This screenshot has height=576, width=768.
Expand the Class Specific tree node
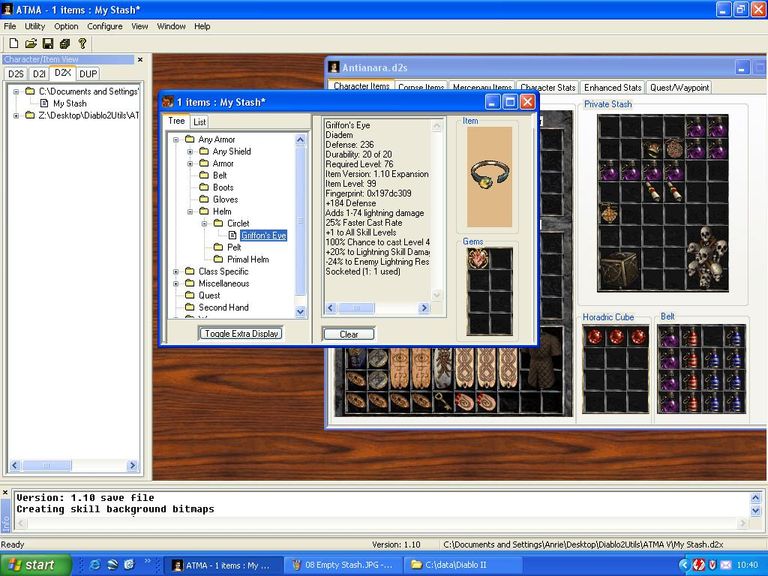click(x=176, y=271)
